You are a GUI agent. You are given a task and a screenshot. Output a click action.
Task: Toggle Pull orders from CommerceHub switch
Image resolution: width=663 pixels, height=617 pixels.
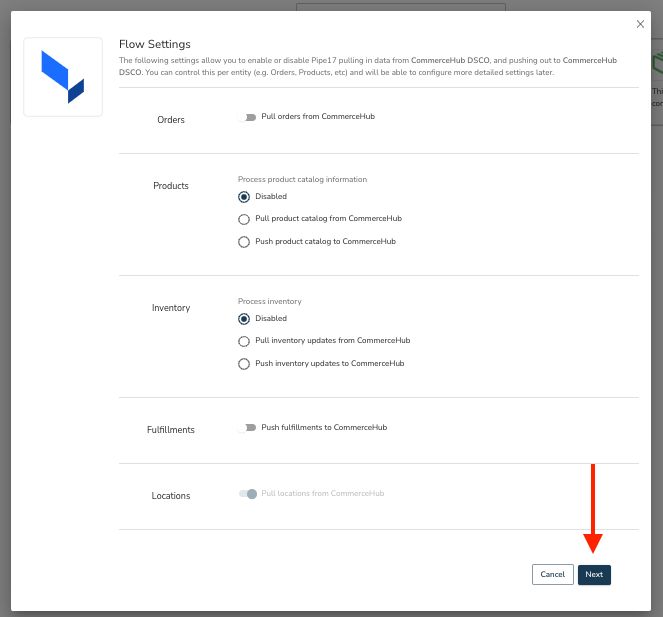tap(247, 117)
